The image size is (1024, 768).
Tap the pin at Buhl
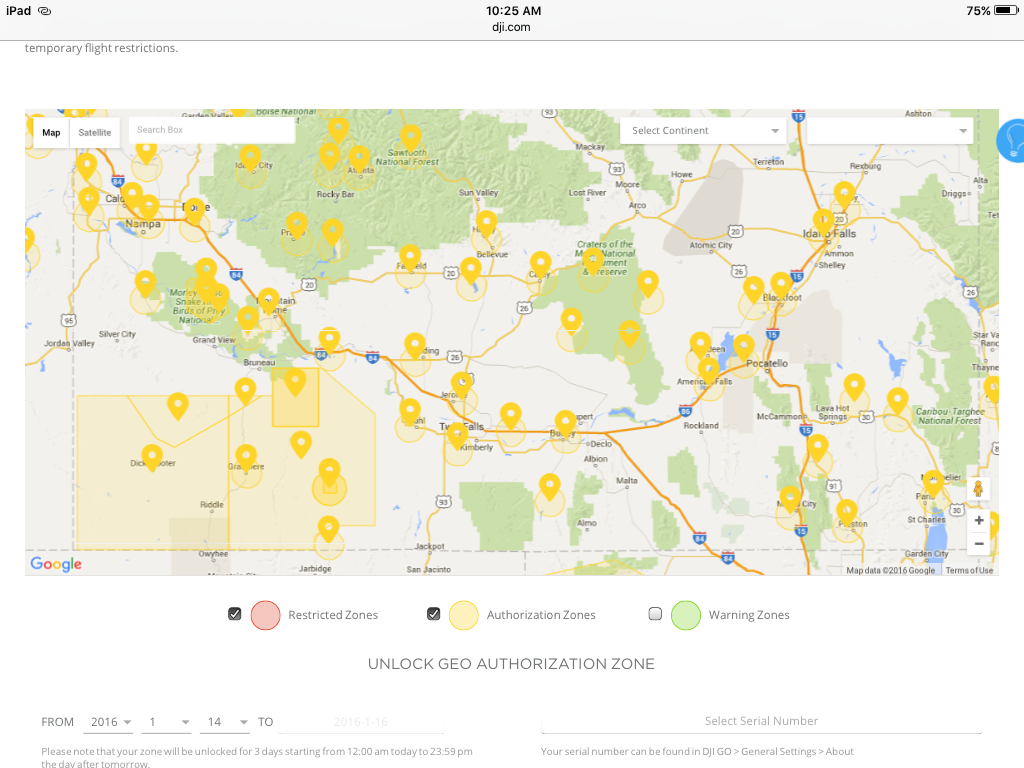point(410,411)
